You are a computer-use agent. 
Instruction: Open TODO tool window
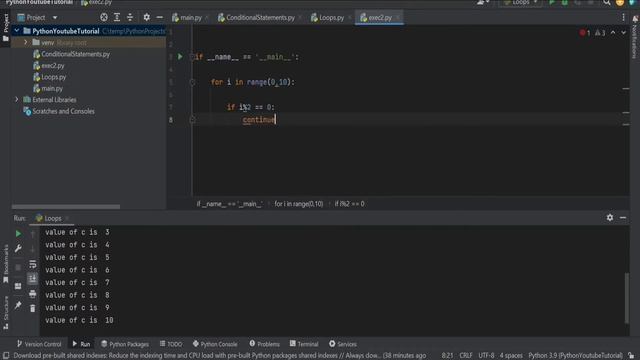tap(171, 344)
